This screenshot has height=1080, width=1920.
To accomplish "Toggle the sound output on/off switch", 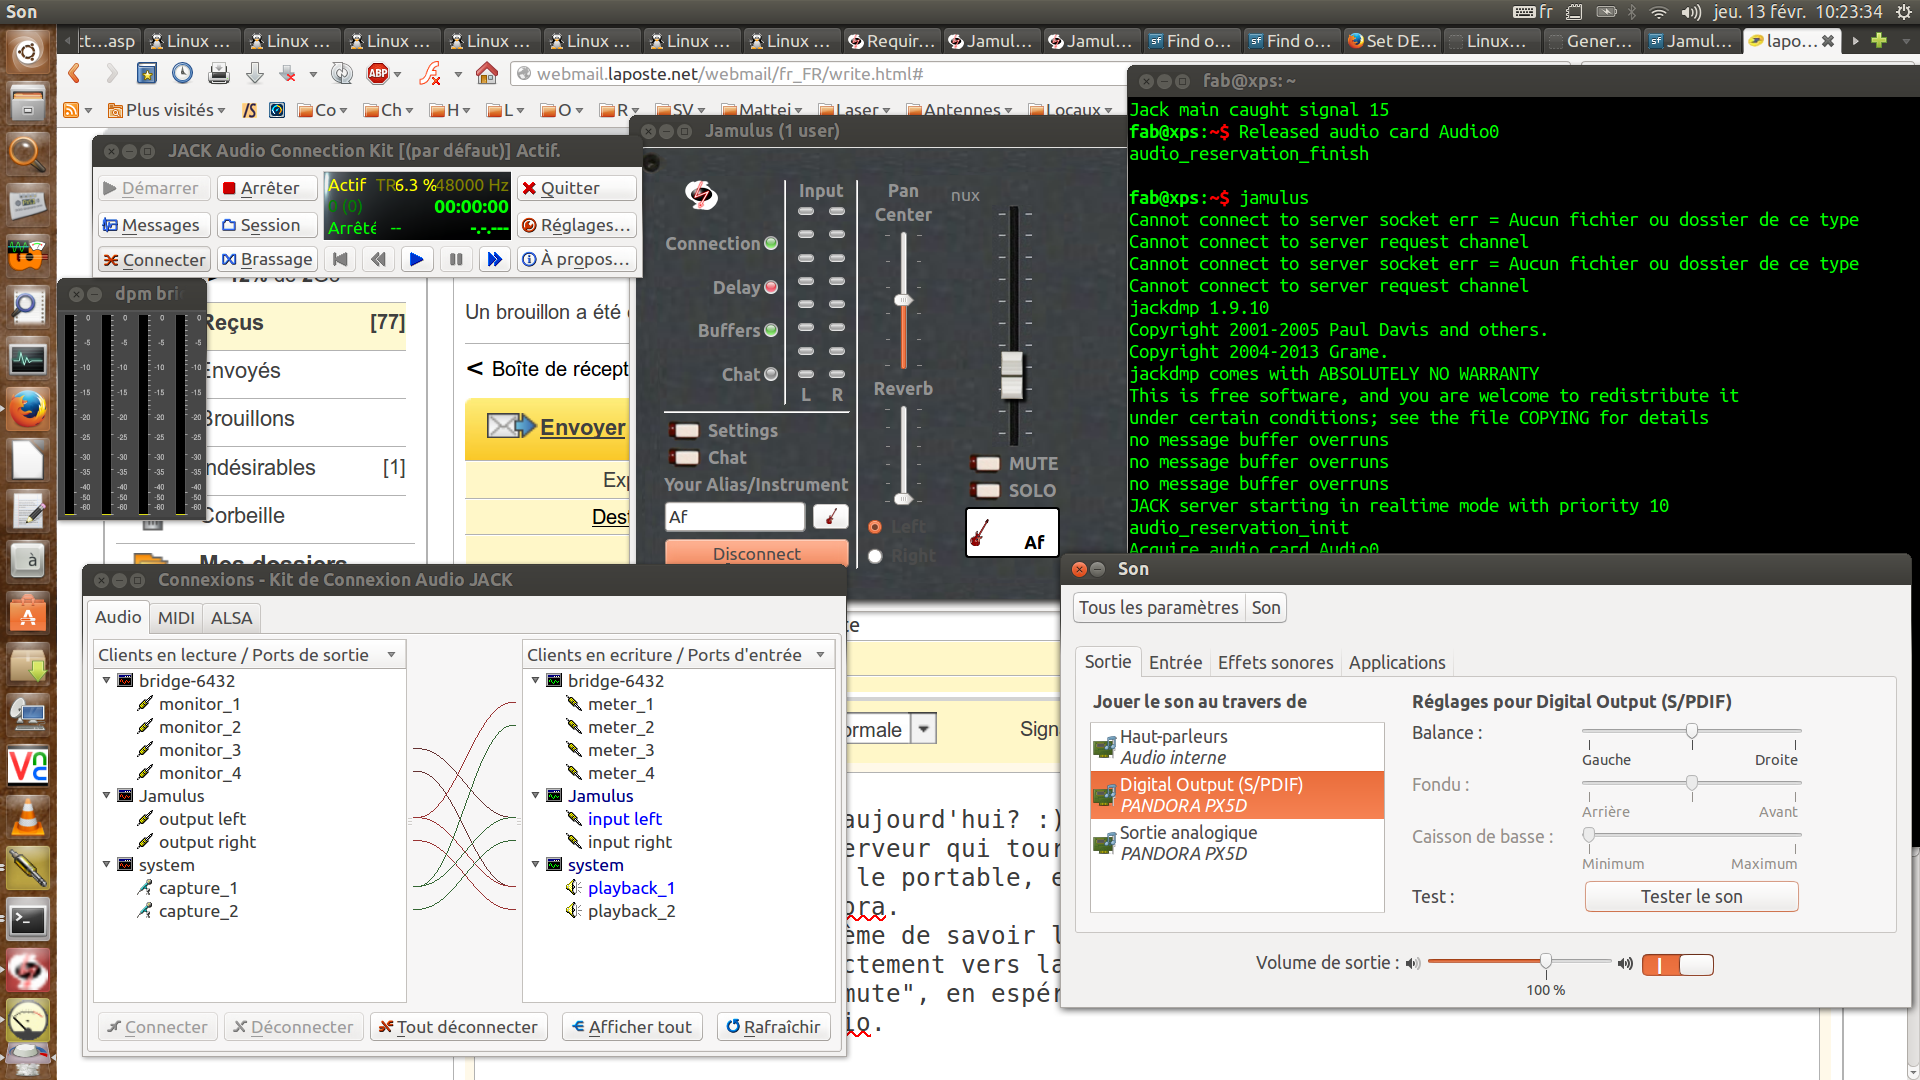I will (x=1677, y=965).
